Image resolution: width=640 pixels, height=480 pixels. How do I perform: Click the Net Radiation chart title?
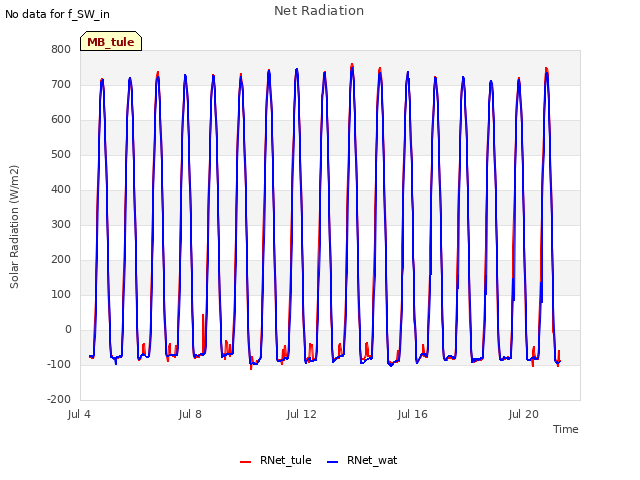click(x=319, y=11)
